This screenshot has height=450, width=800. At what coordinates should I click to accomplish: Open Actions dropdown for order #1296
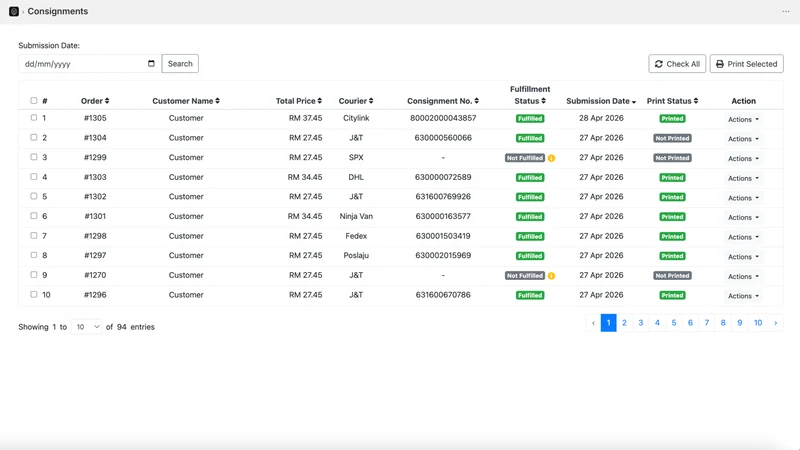[743, 296]
